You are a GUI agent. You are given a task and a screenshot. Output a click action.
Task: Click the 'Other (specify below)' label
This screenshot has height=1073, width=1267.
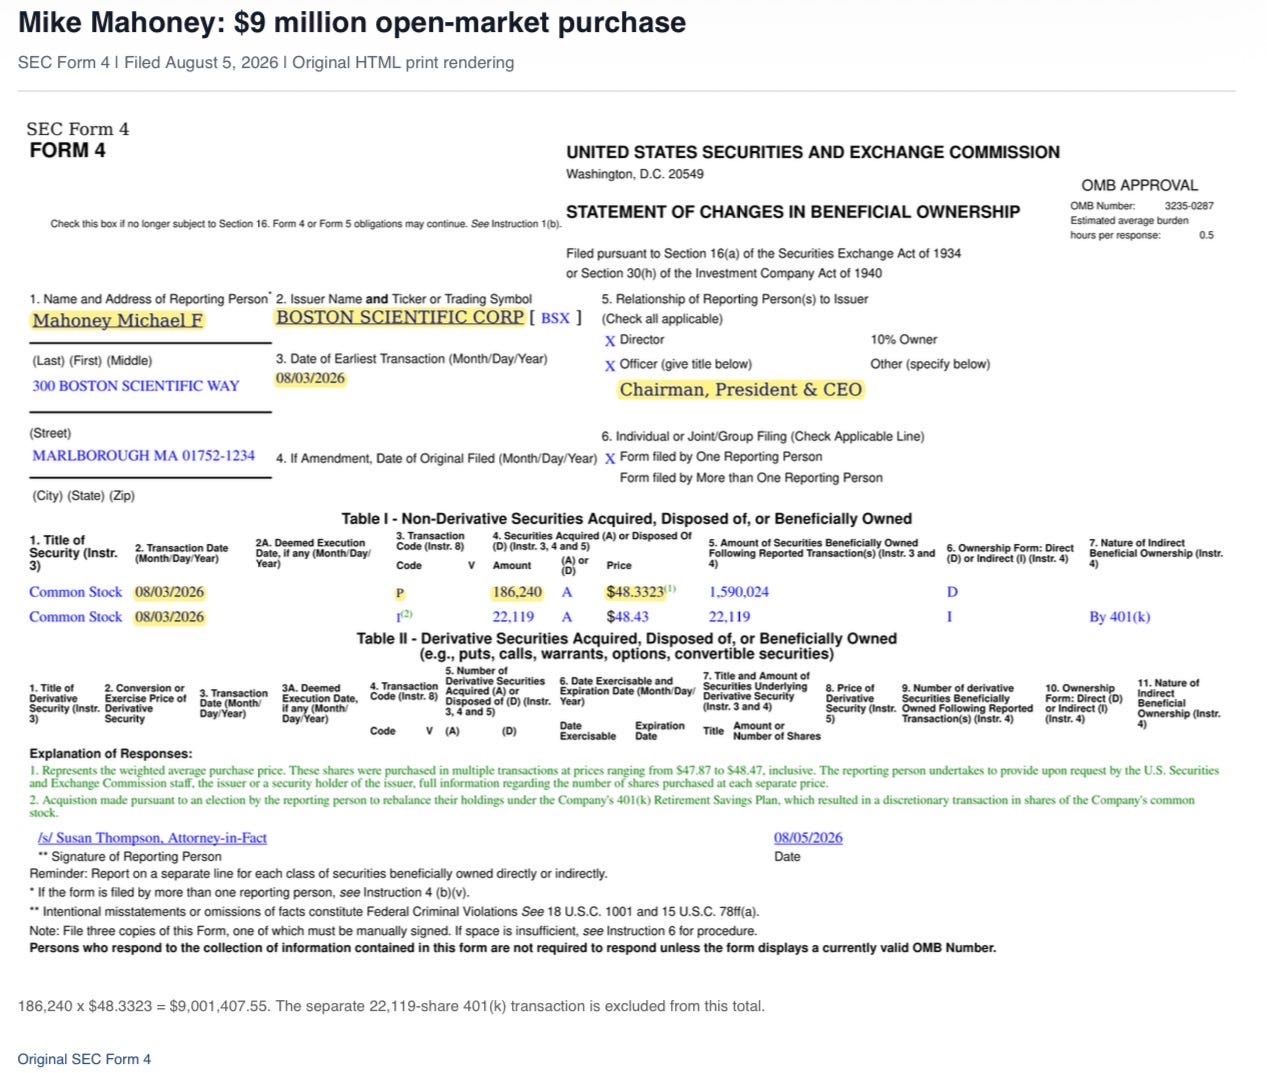tap(930, 364)
